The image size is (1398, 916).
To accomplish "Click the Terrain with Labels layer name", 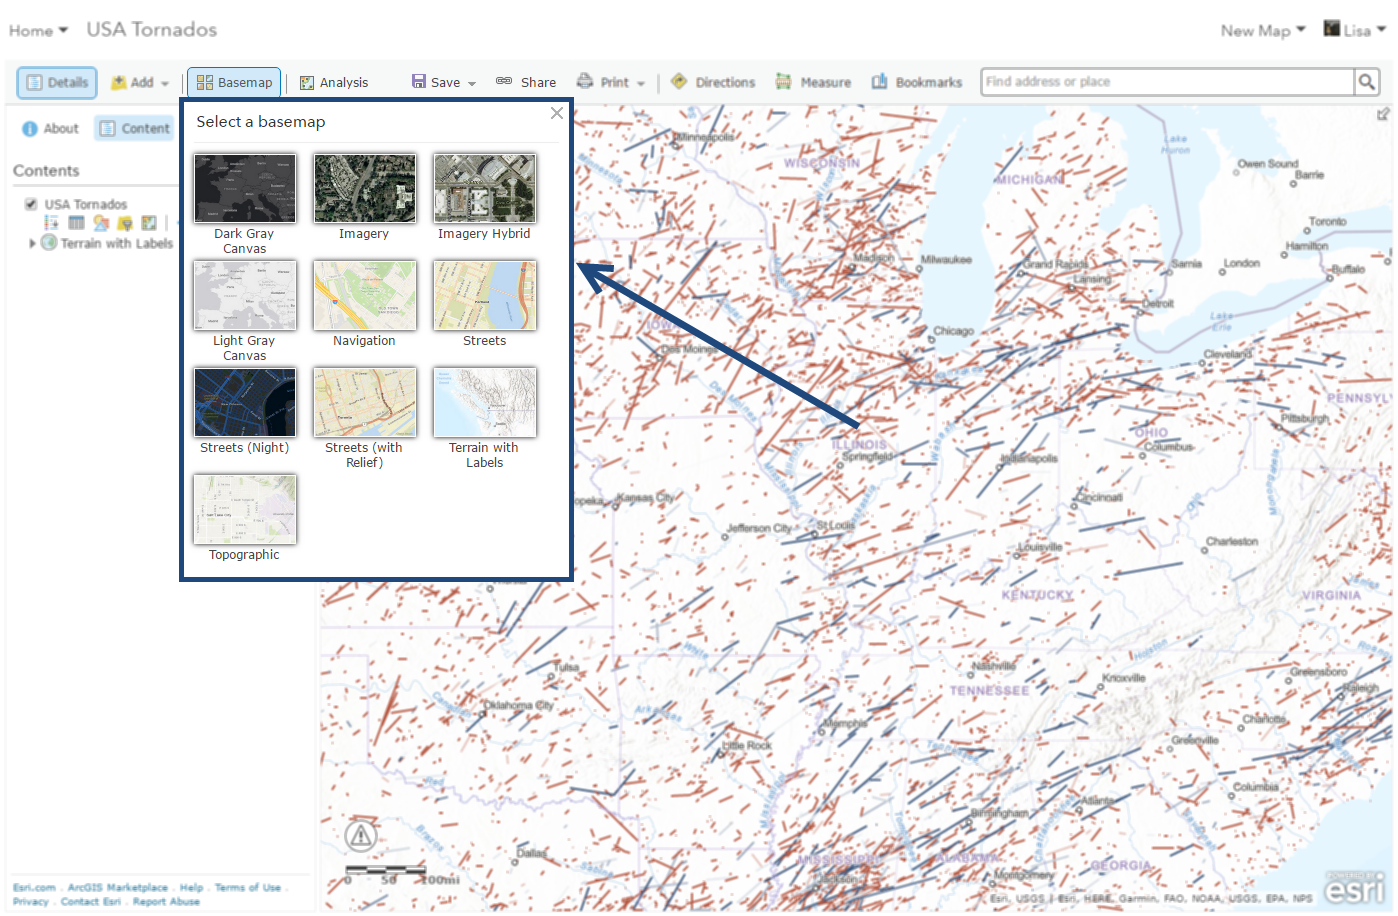I will point(116,243).
